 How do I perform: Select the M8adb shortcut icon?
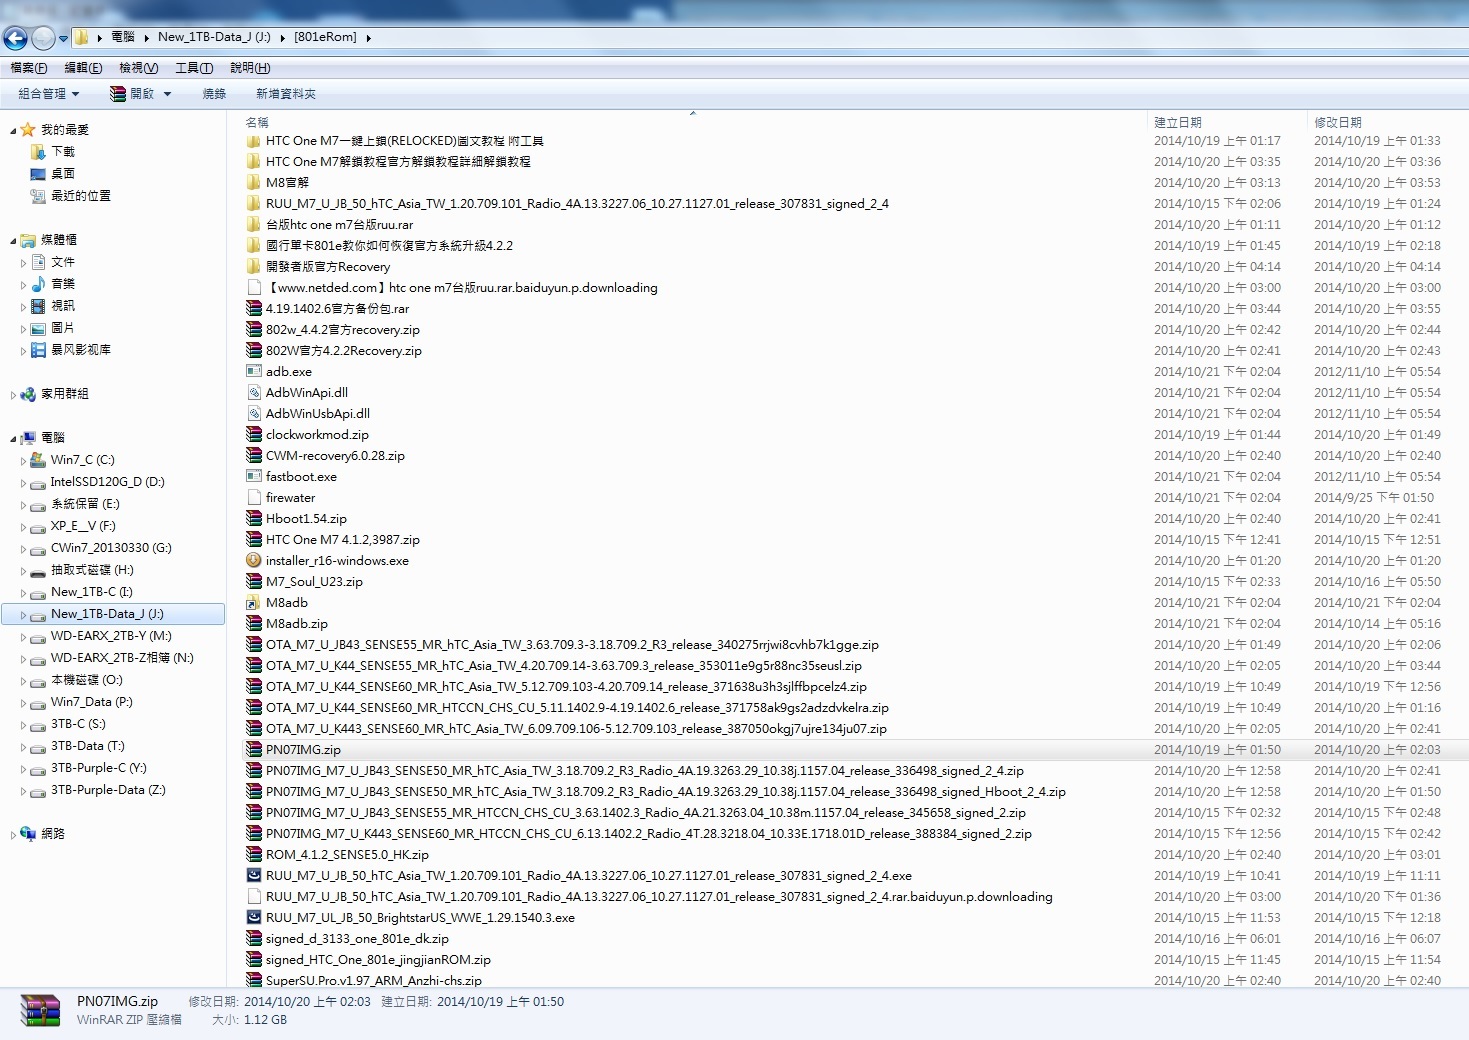coord(254,602)
